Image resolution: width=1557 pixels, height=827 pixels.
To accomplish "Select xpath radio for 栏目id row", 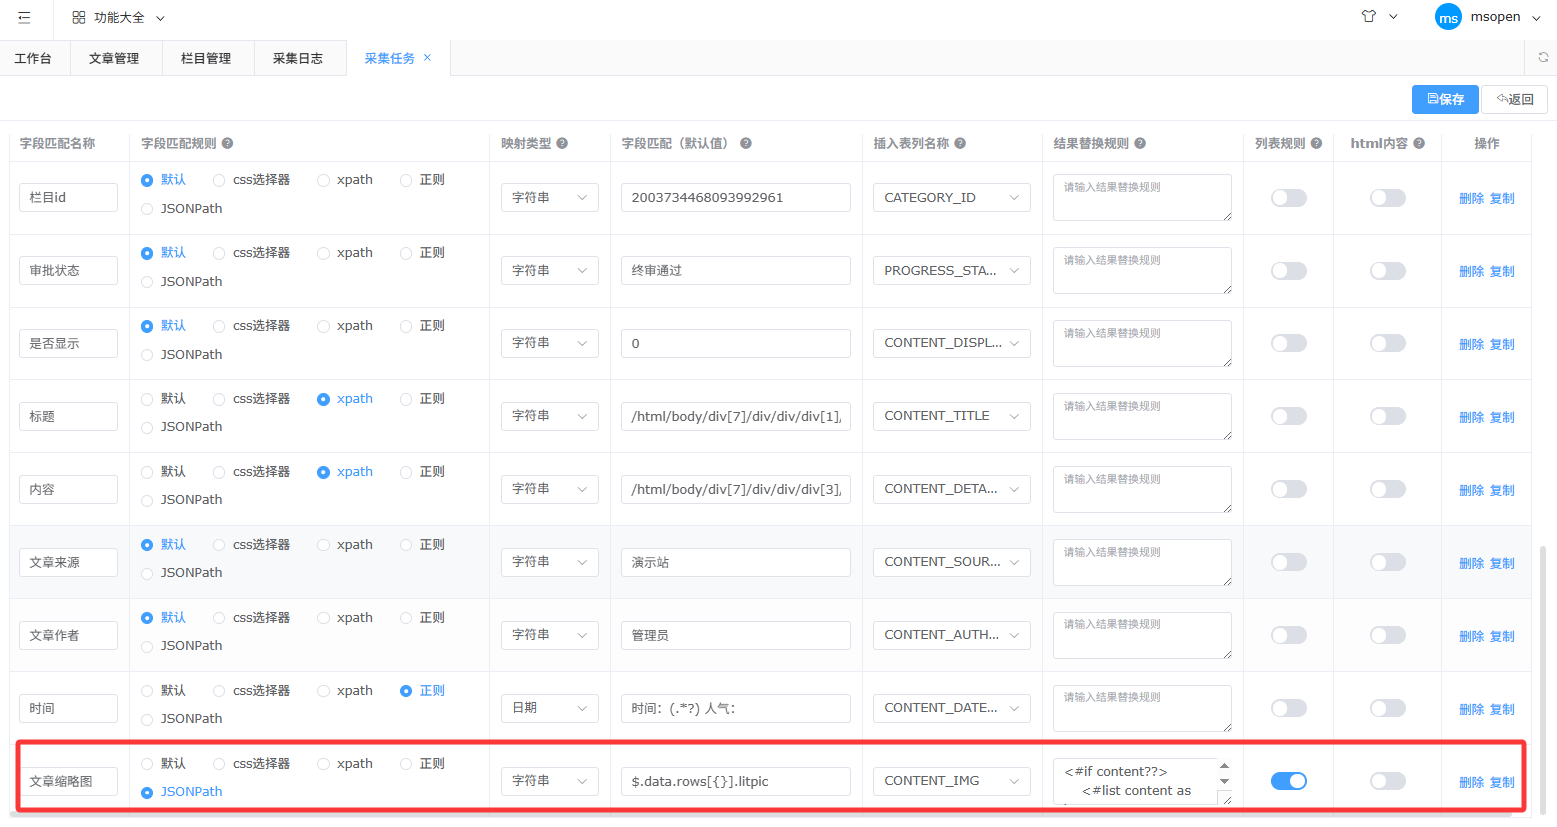I will click(324, 181).
